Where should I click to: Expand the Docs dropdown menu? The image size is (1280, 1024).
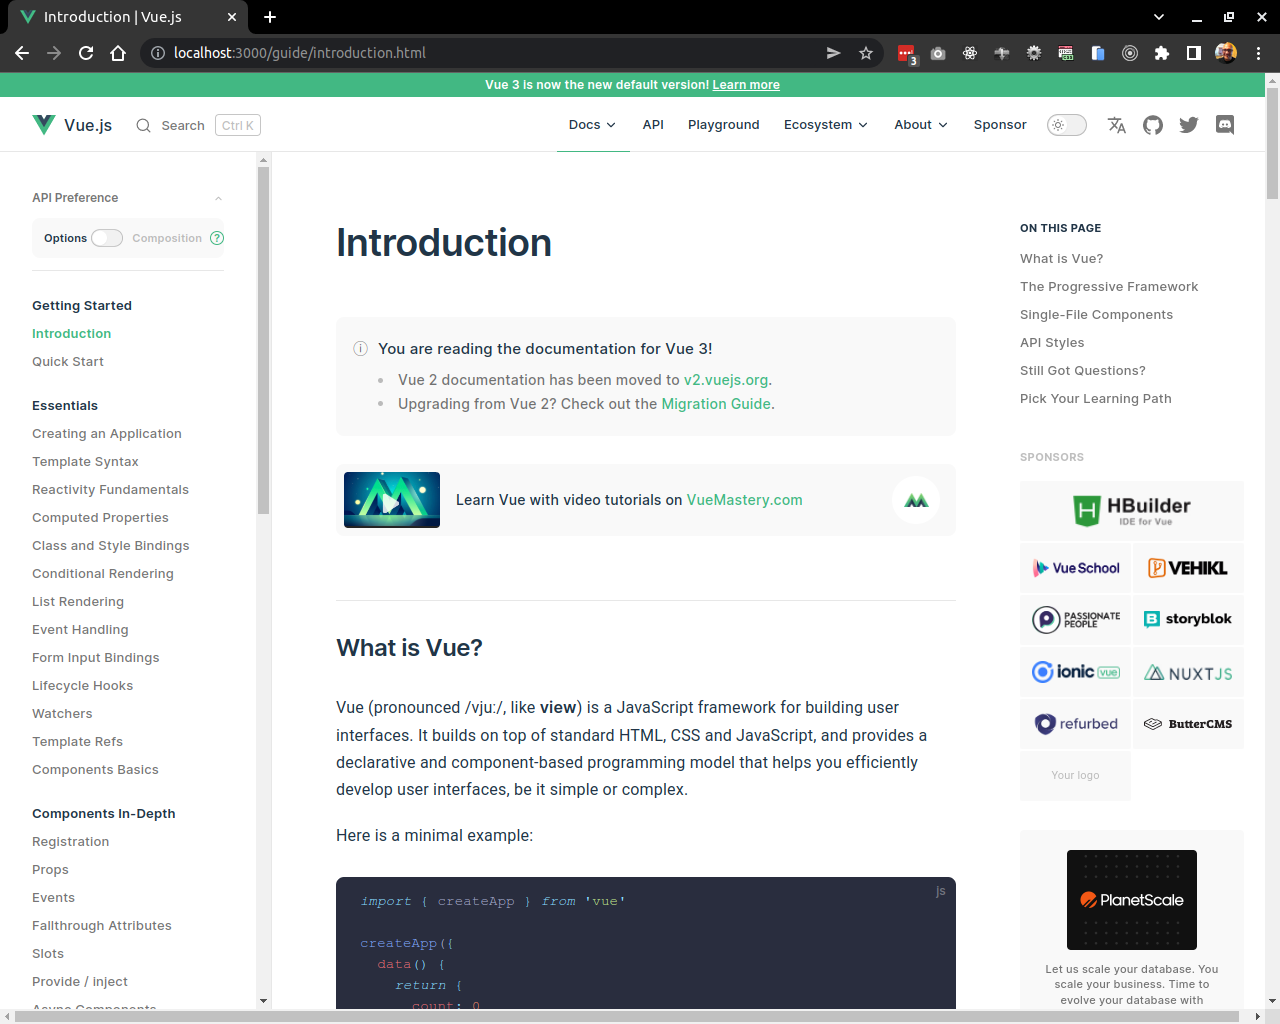click(x=592, y=125)
